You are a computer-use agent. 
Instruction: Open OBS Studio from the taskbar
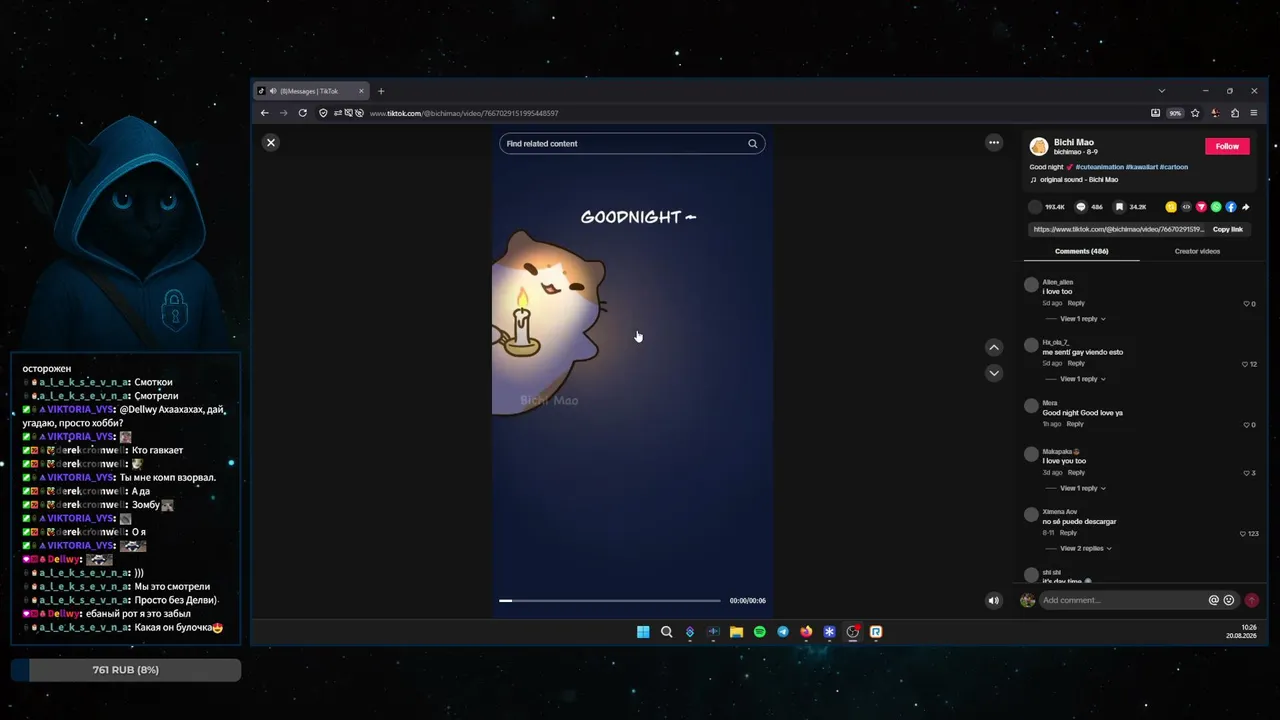853,632
